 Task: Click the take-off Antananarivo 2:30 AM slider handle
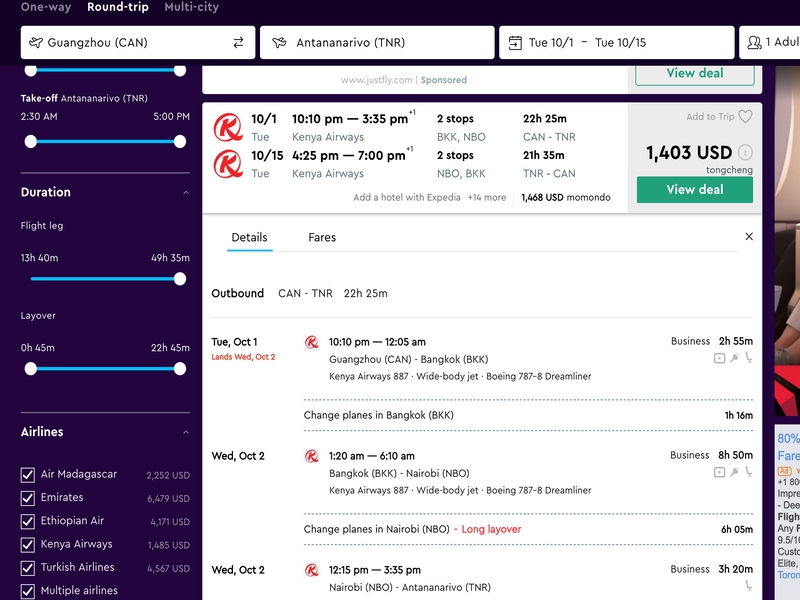(31, 141)
